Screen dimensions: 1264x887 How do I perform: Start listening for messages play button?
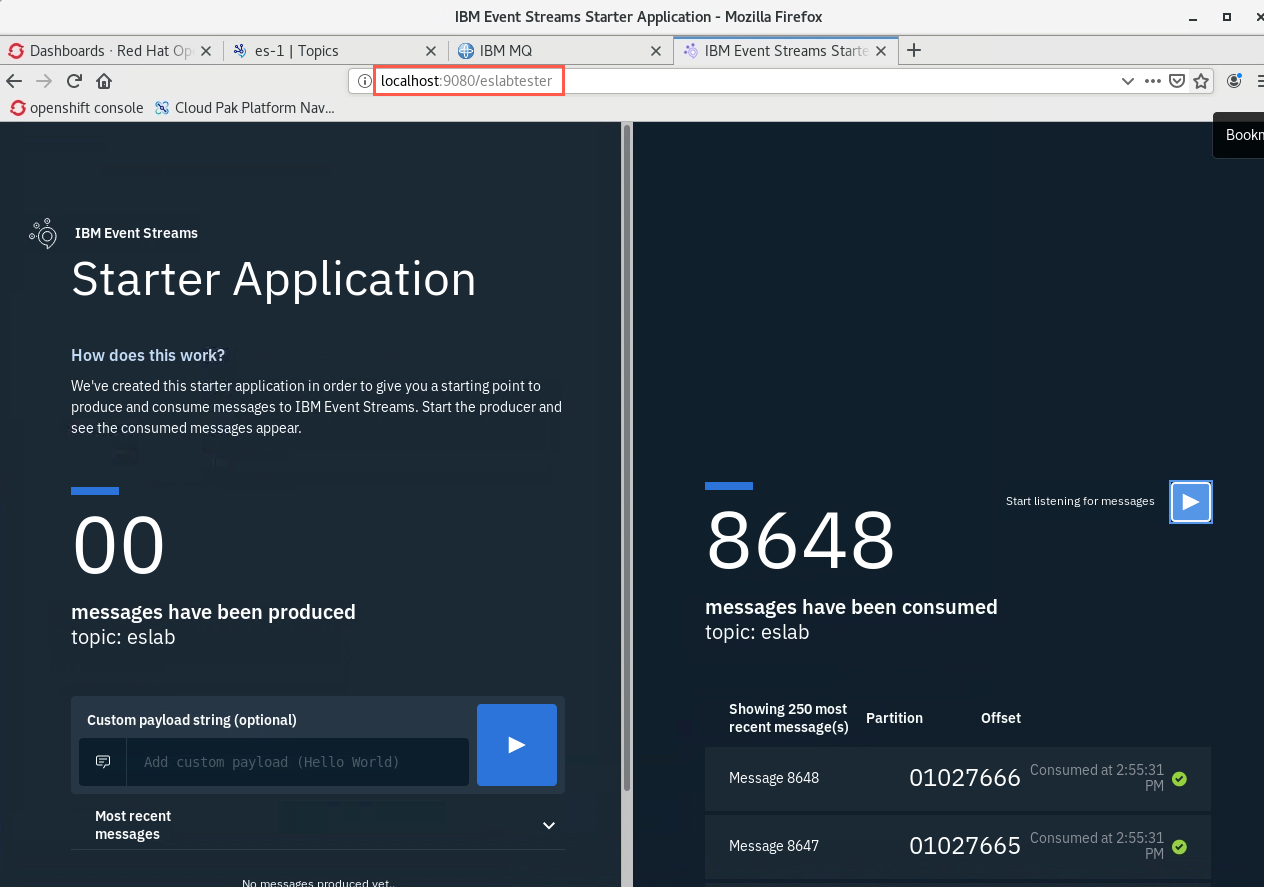pyautogui.click(x=1191, y=502)
